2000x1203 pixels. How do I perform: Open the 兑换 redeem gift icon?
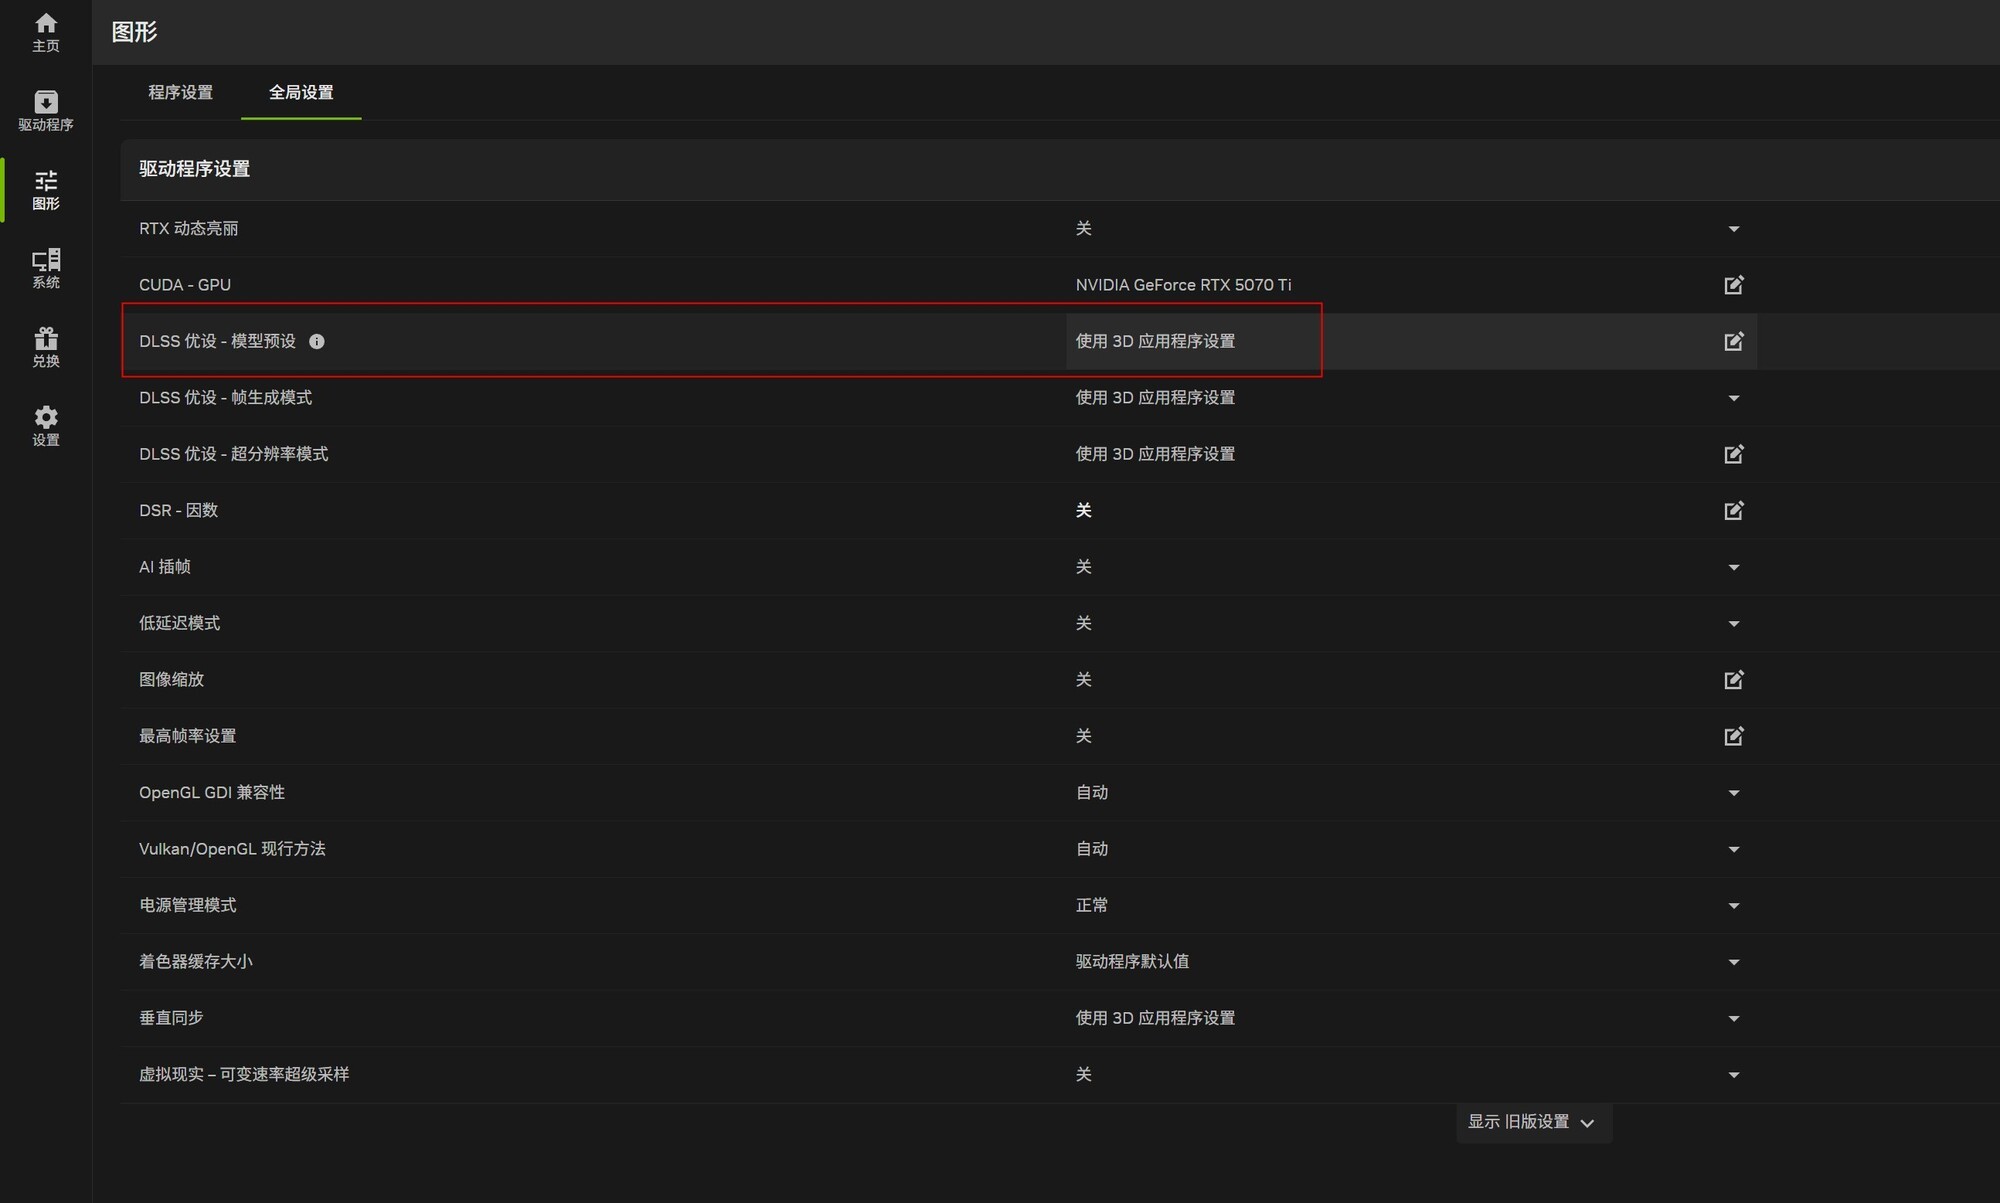coord(46,347)
